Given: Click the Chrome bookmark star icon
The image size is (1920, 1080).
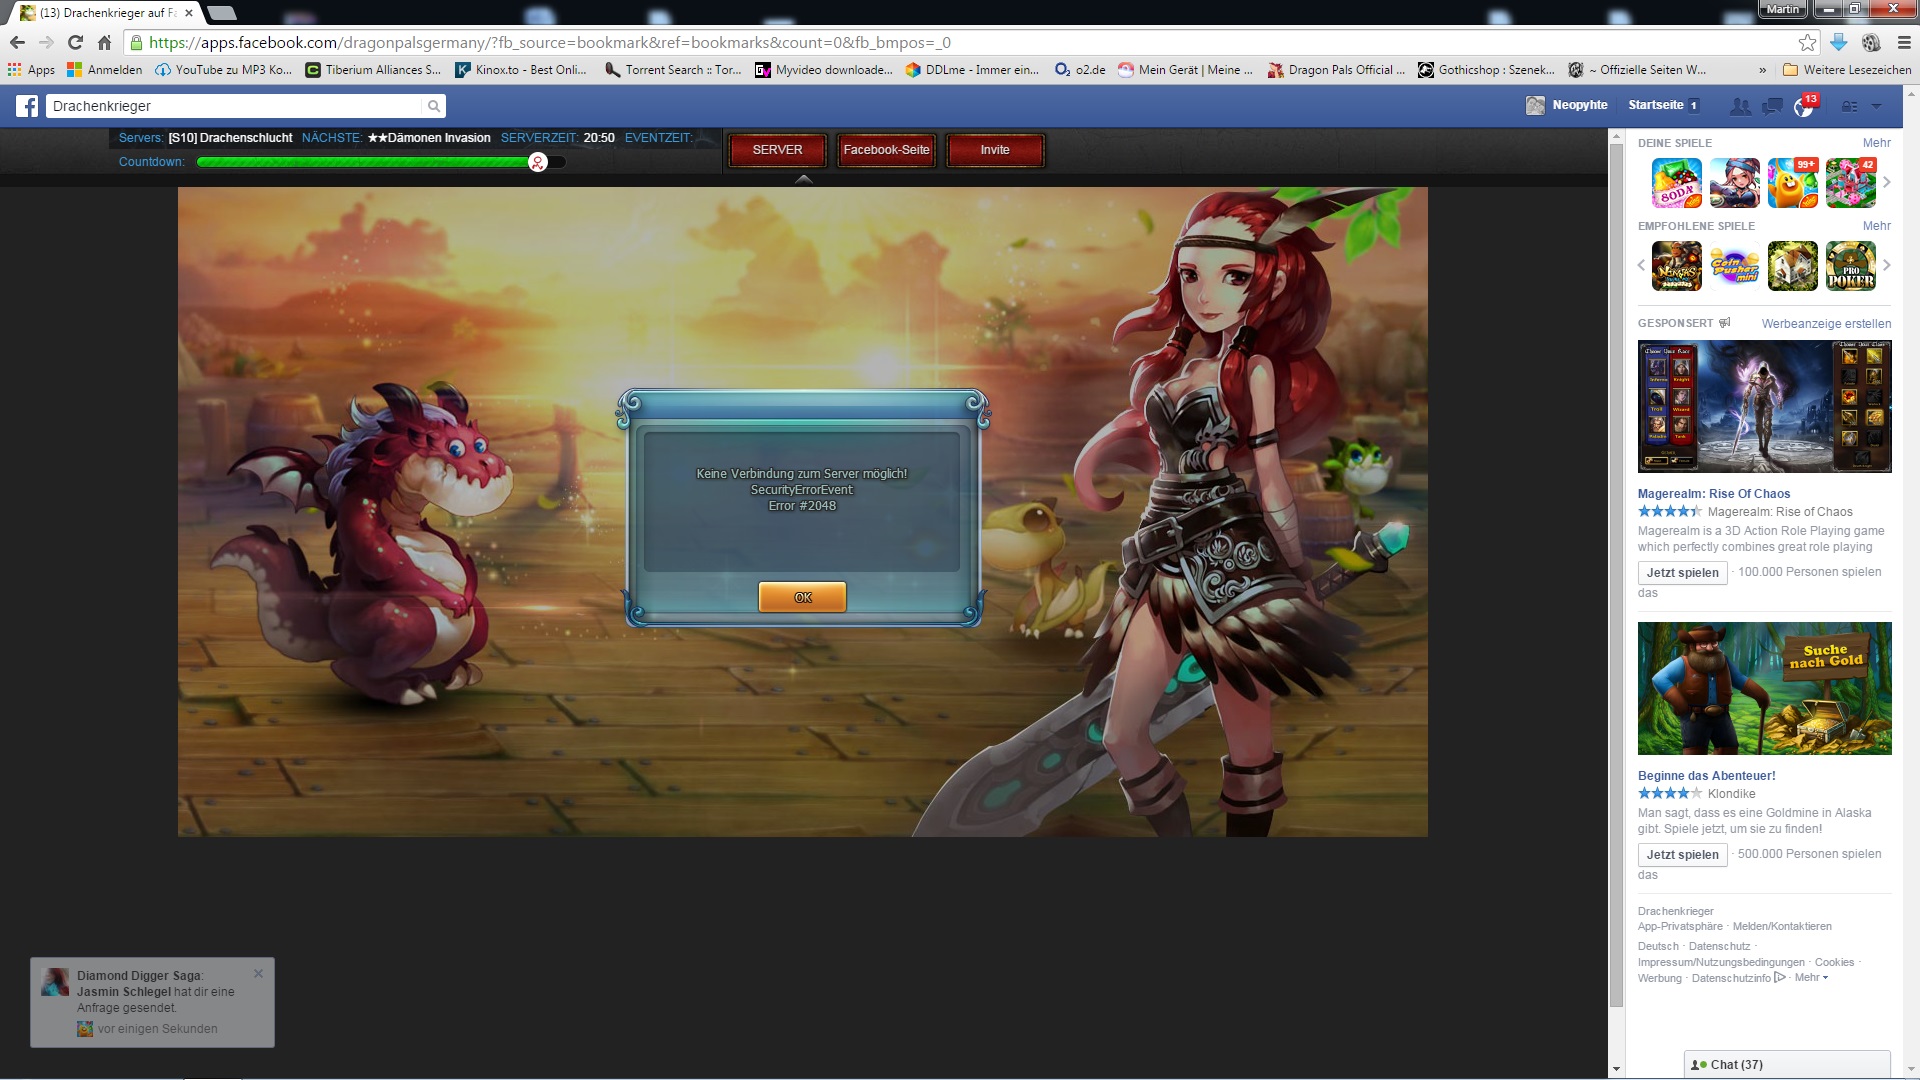Looking at the screenshot, I should [x=1806, y=42].
